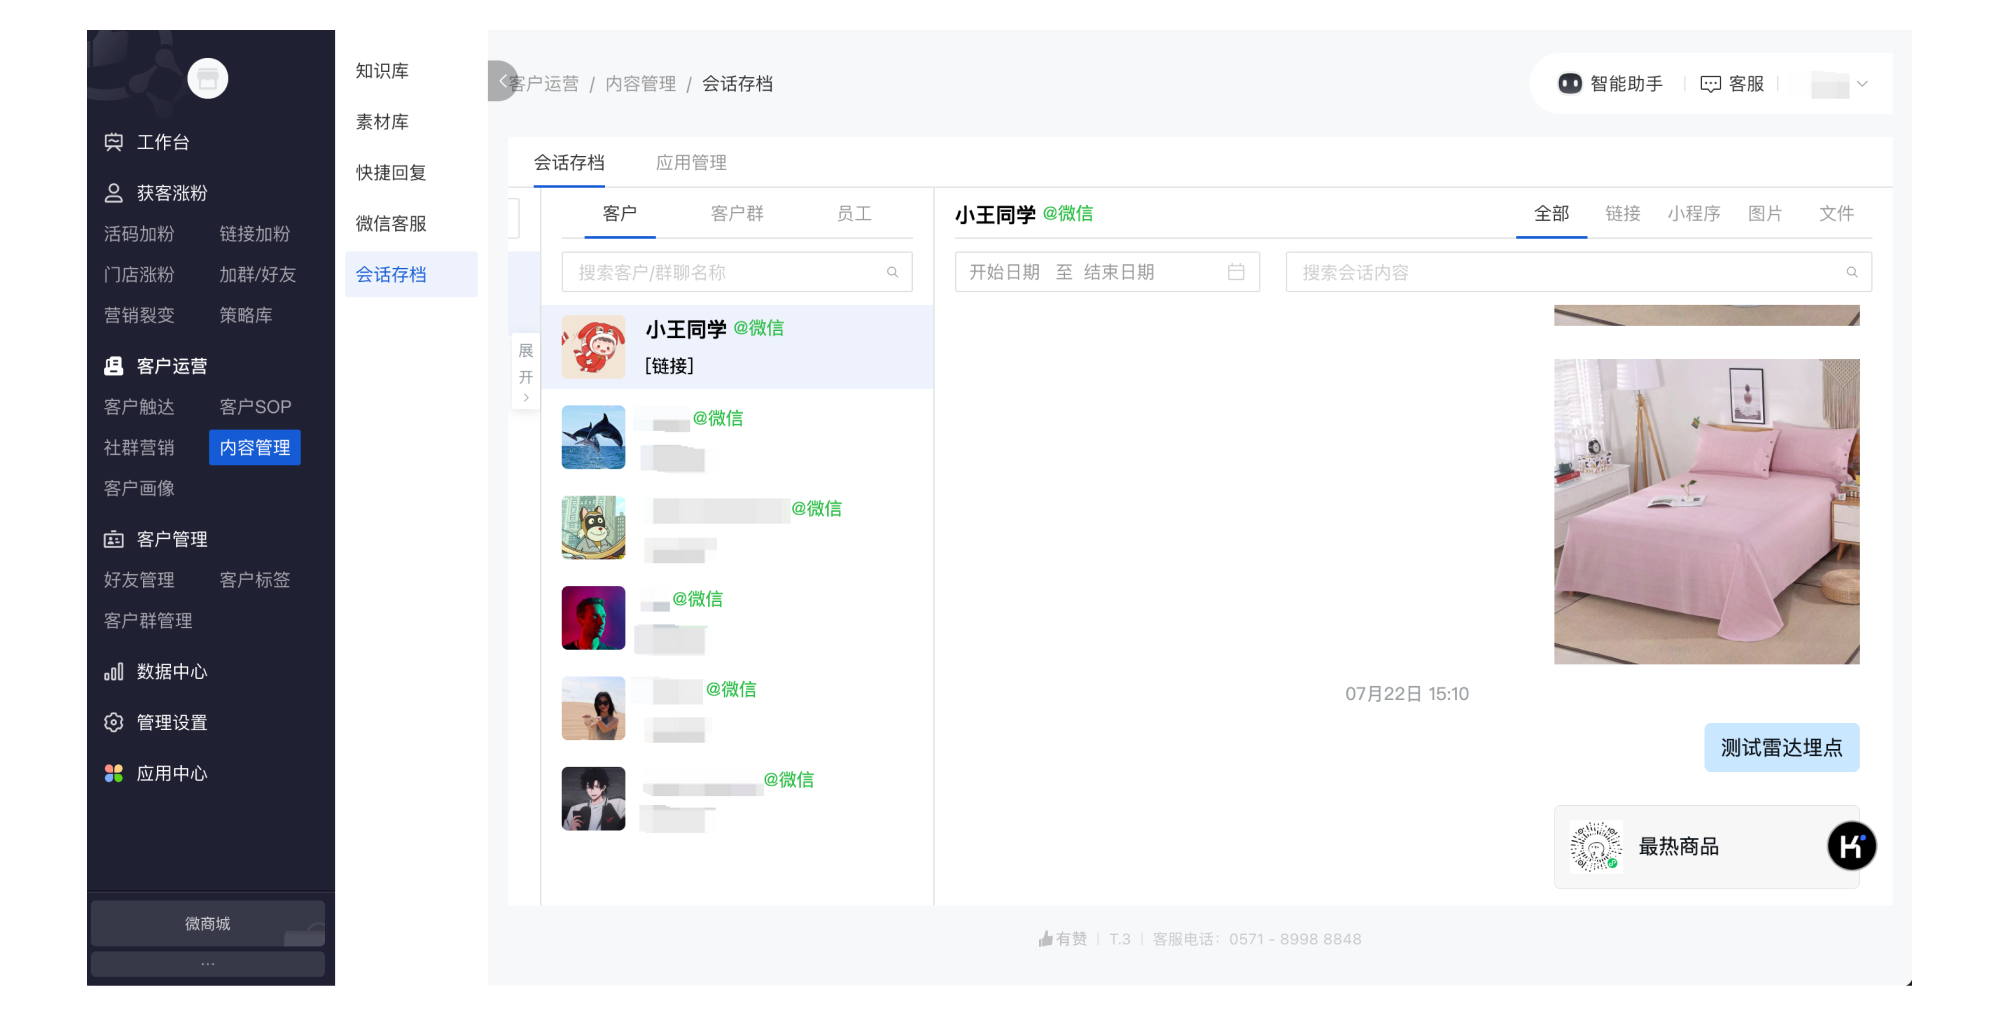This screenshot has height=1014, width=2000.
Task: Click the calendar icon in date range field
Action: coord(1236,272)
